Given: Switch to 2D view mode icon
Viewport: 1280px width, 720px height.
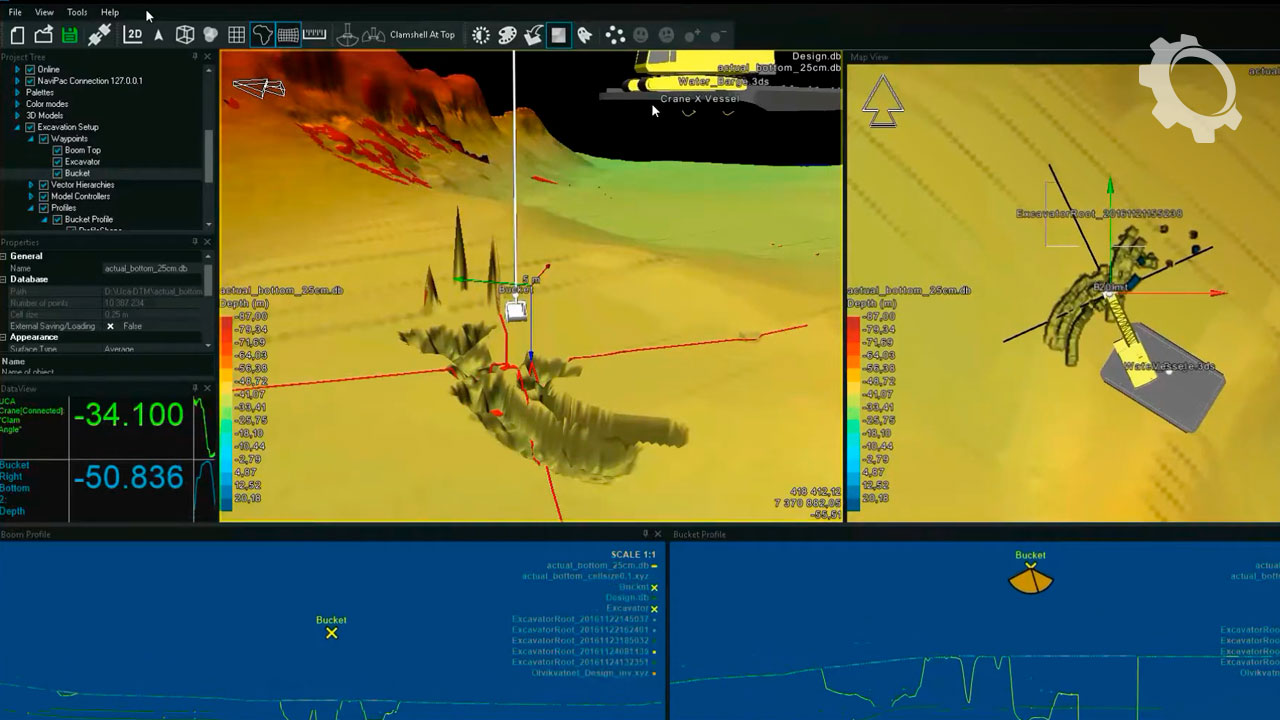Looking at the screenshot, I should pyautogui.click(x=133, y=35).
